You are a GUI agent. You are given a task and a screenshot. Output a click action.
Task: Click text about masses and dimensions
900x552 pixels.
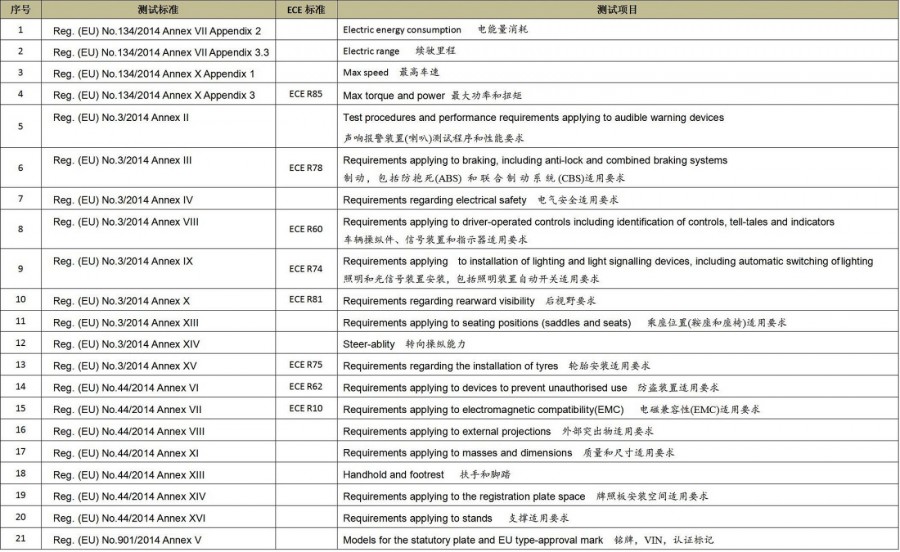457,453
